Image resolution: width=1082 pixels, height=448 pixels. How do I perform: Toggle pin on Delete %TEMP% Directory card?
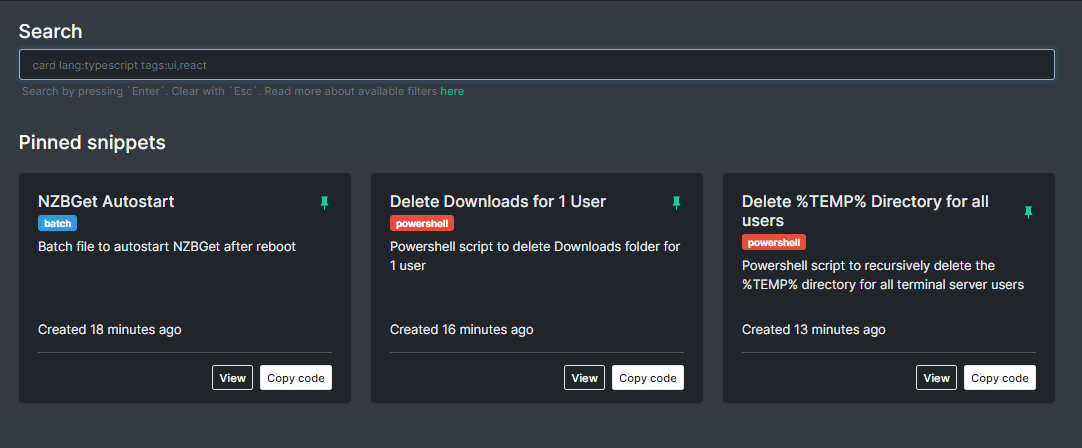[1028, 212]
